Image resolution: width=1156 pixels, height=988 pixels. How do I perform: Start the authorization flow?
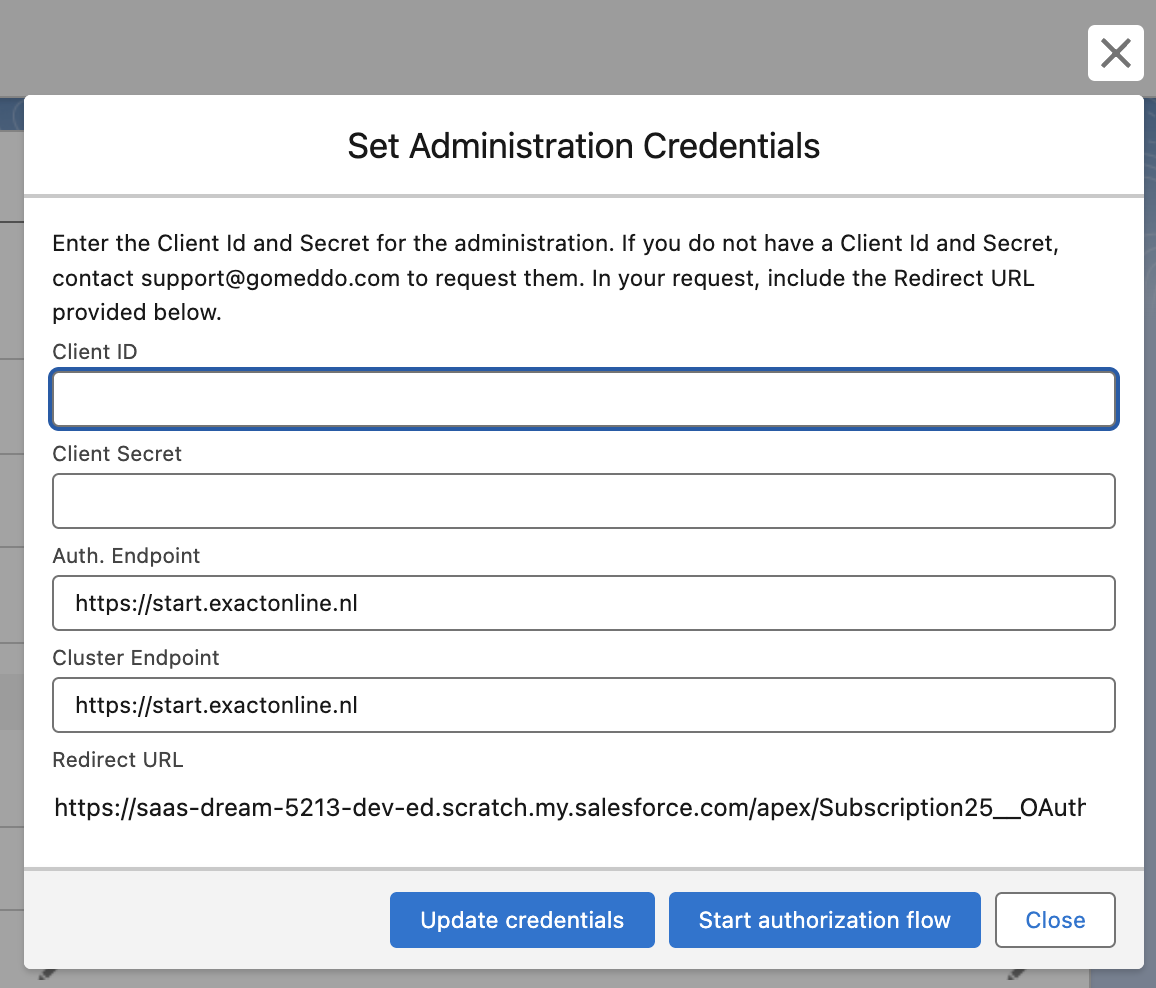pos(824,920)
